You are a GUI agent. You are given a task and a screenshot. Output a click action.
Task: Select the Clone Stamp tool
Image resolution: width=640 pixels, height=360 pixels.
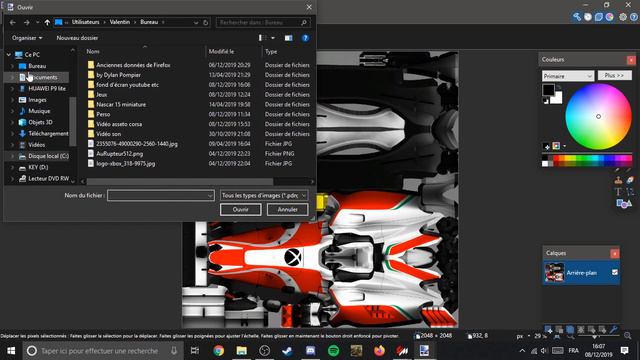click(x=618, y=180)
